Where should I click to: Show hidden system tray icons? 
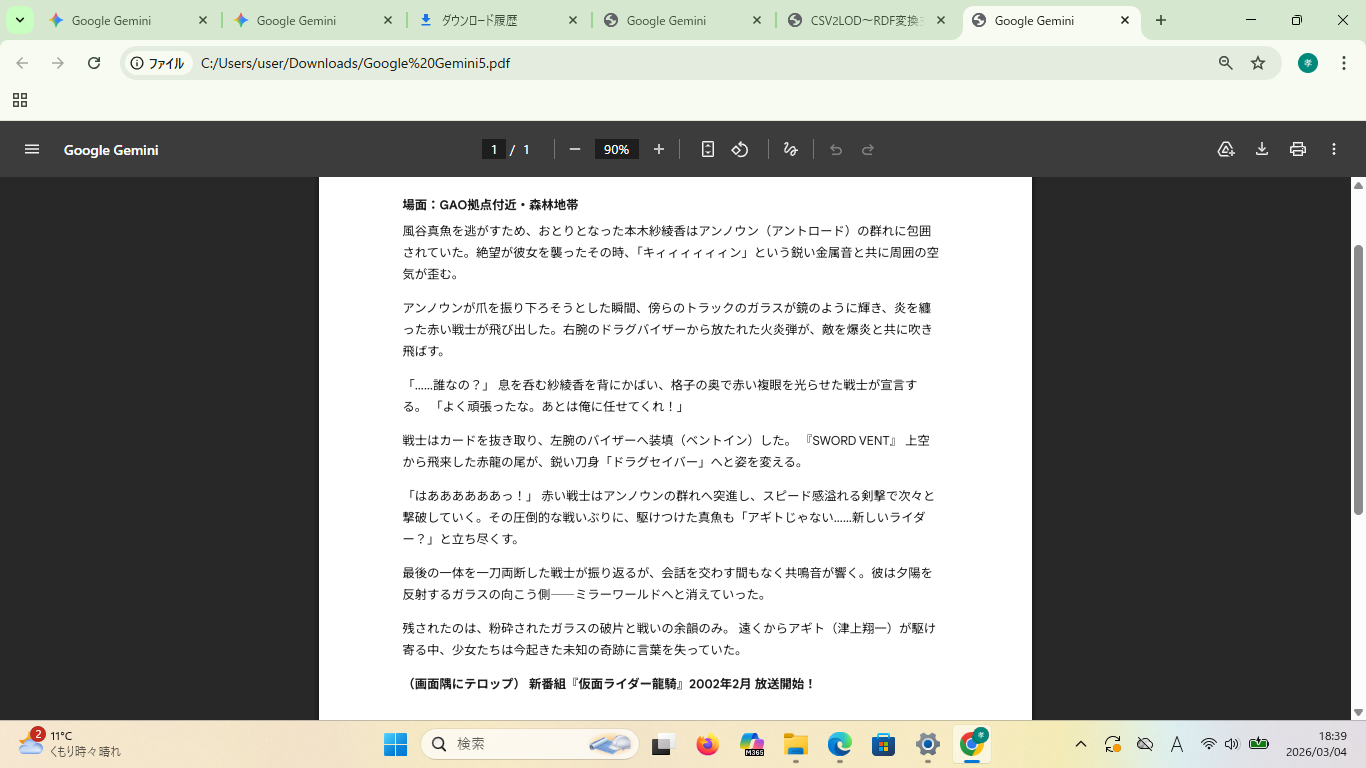click(1081, 744)
